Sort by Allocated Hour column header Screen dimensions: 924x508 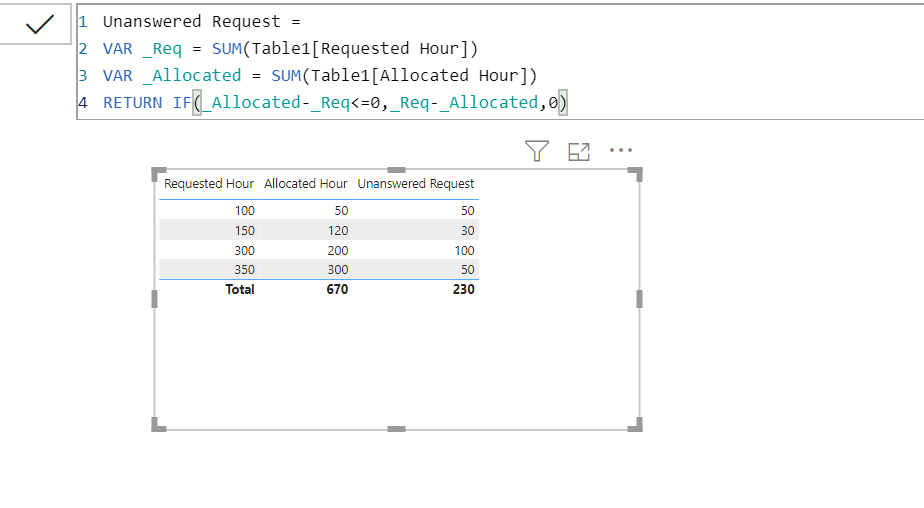pyautogui.click(x=306, y=184)
